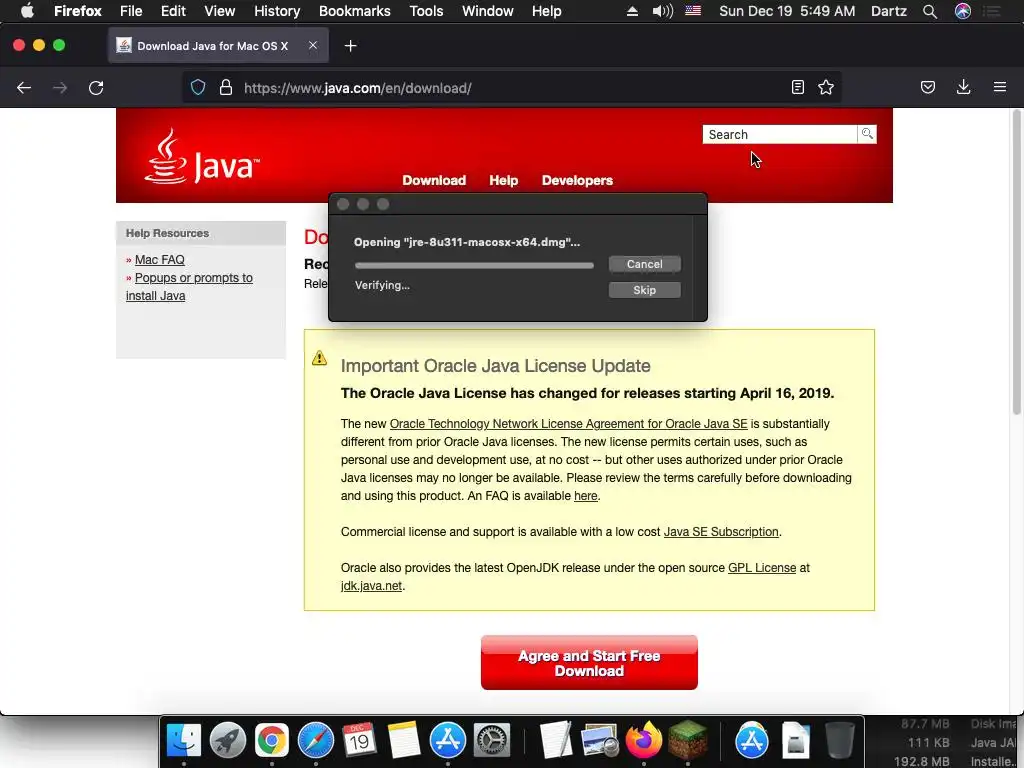Screen dimensions: 1024x768
Task: Click the Java site Search field
Action: click(x=780, y=134)
